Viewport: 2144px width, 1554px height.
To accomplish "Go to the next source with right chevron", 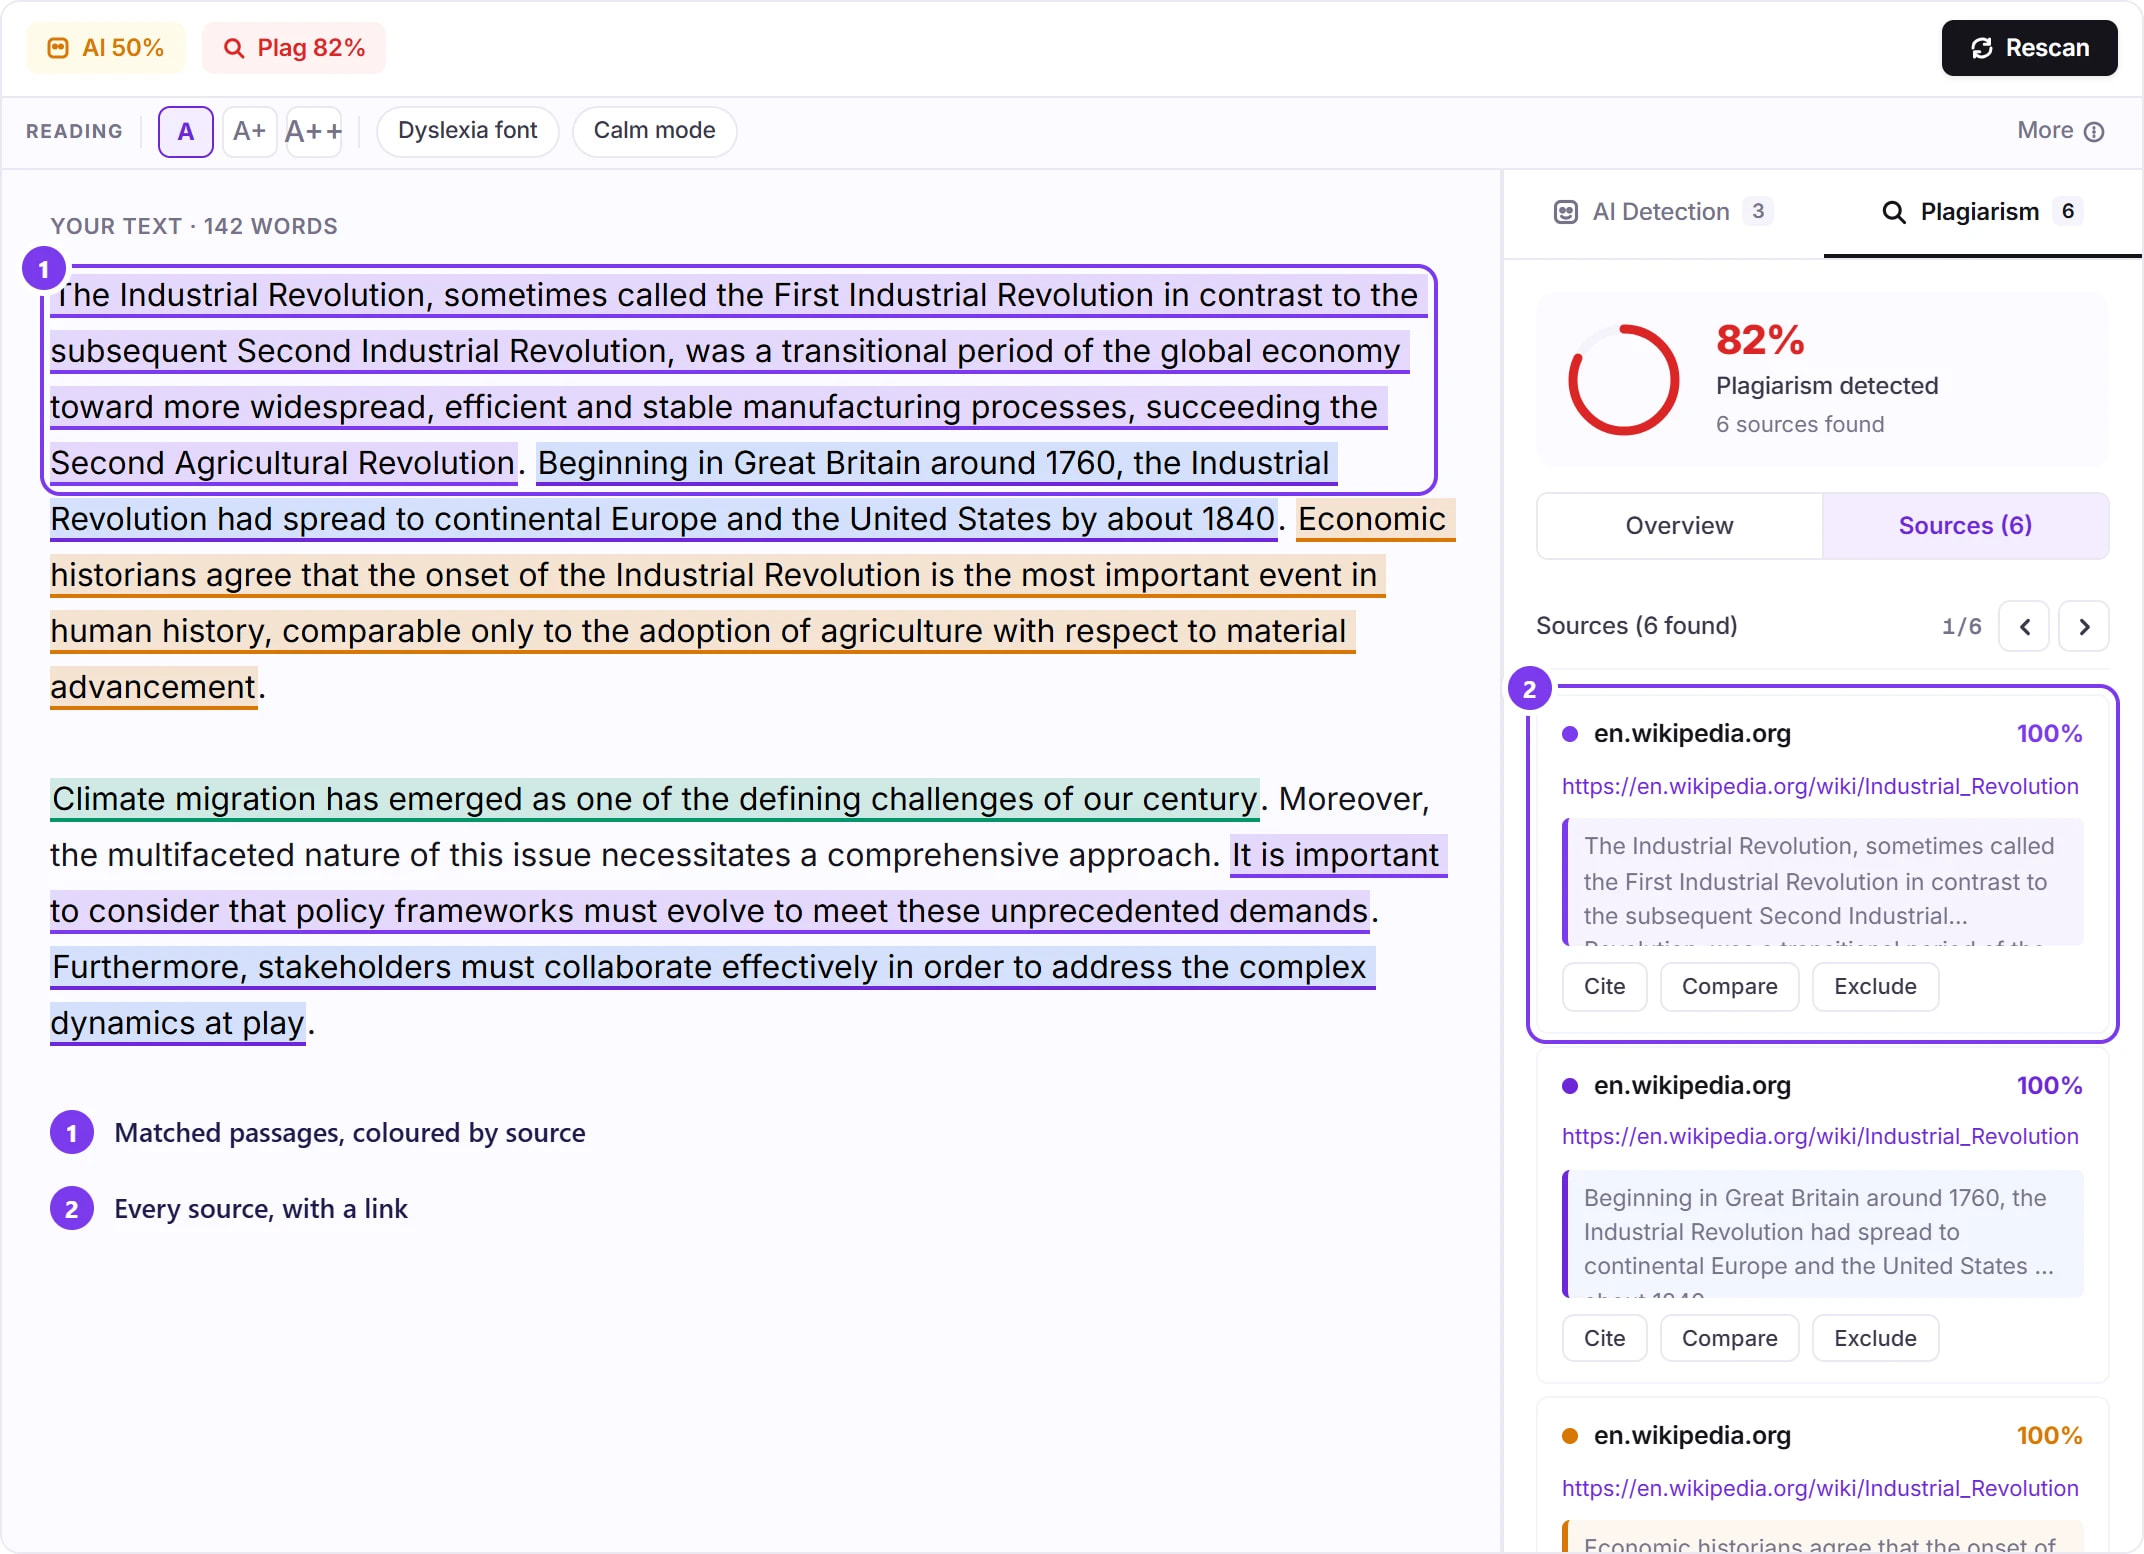I will pos(2084,627).
